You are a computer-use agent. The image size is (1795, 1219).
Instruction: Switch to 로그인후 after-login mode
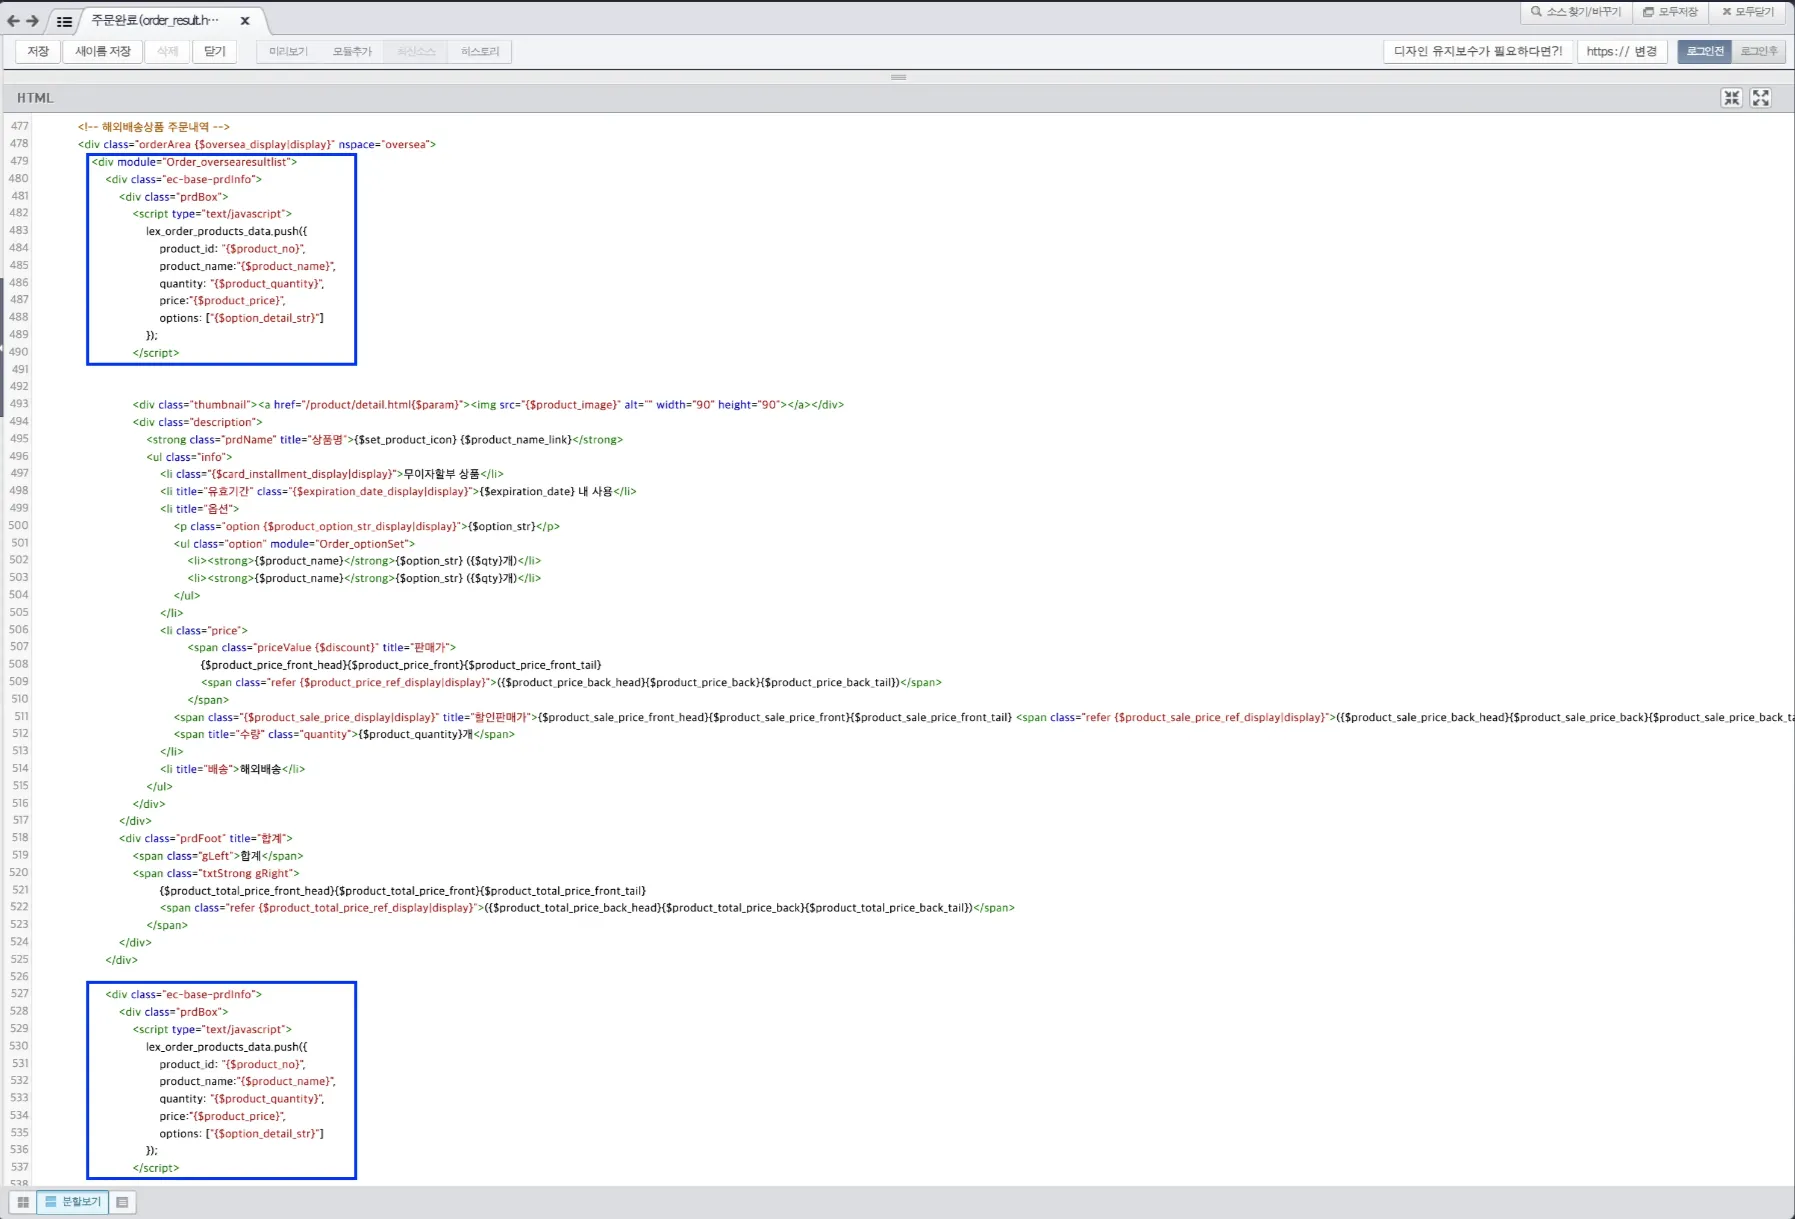(x=1759, y=51)
